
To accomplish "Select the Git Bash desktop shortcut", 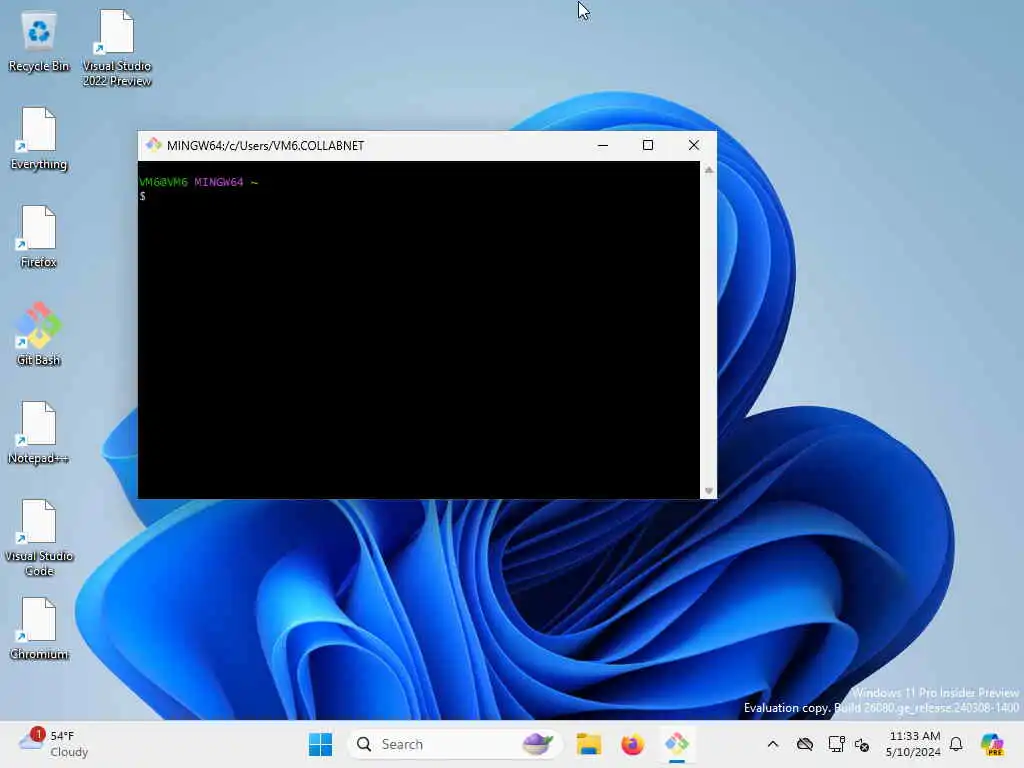I will pyautogui.click(x=39, y=334).
